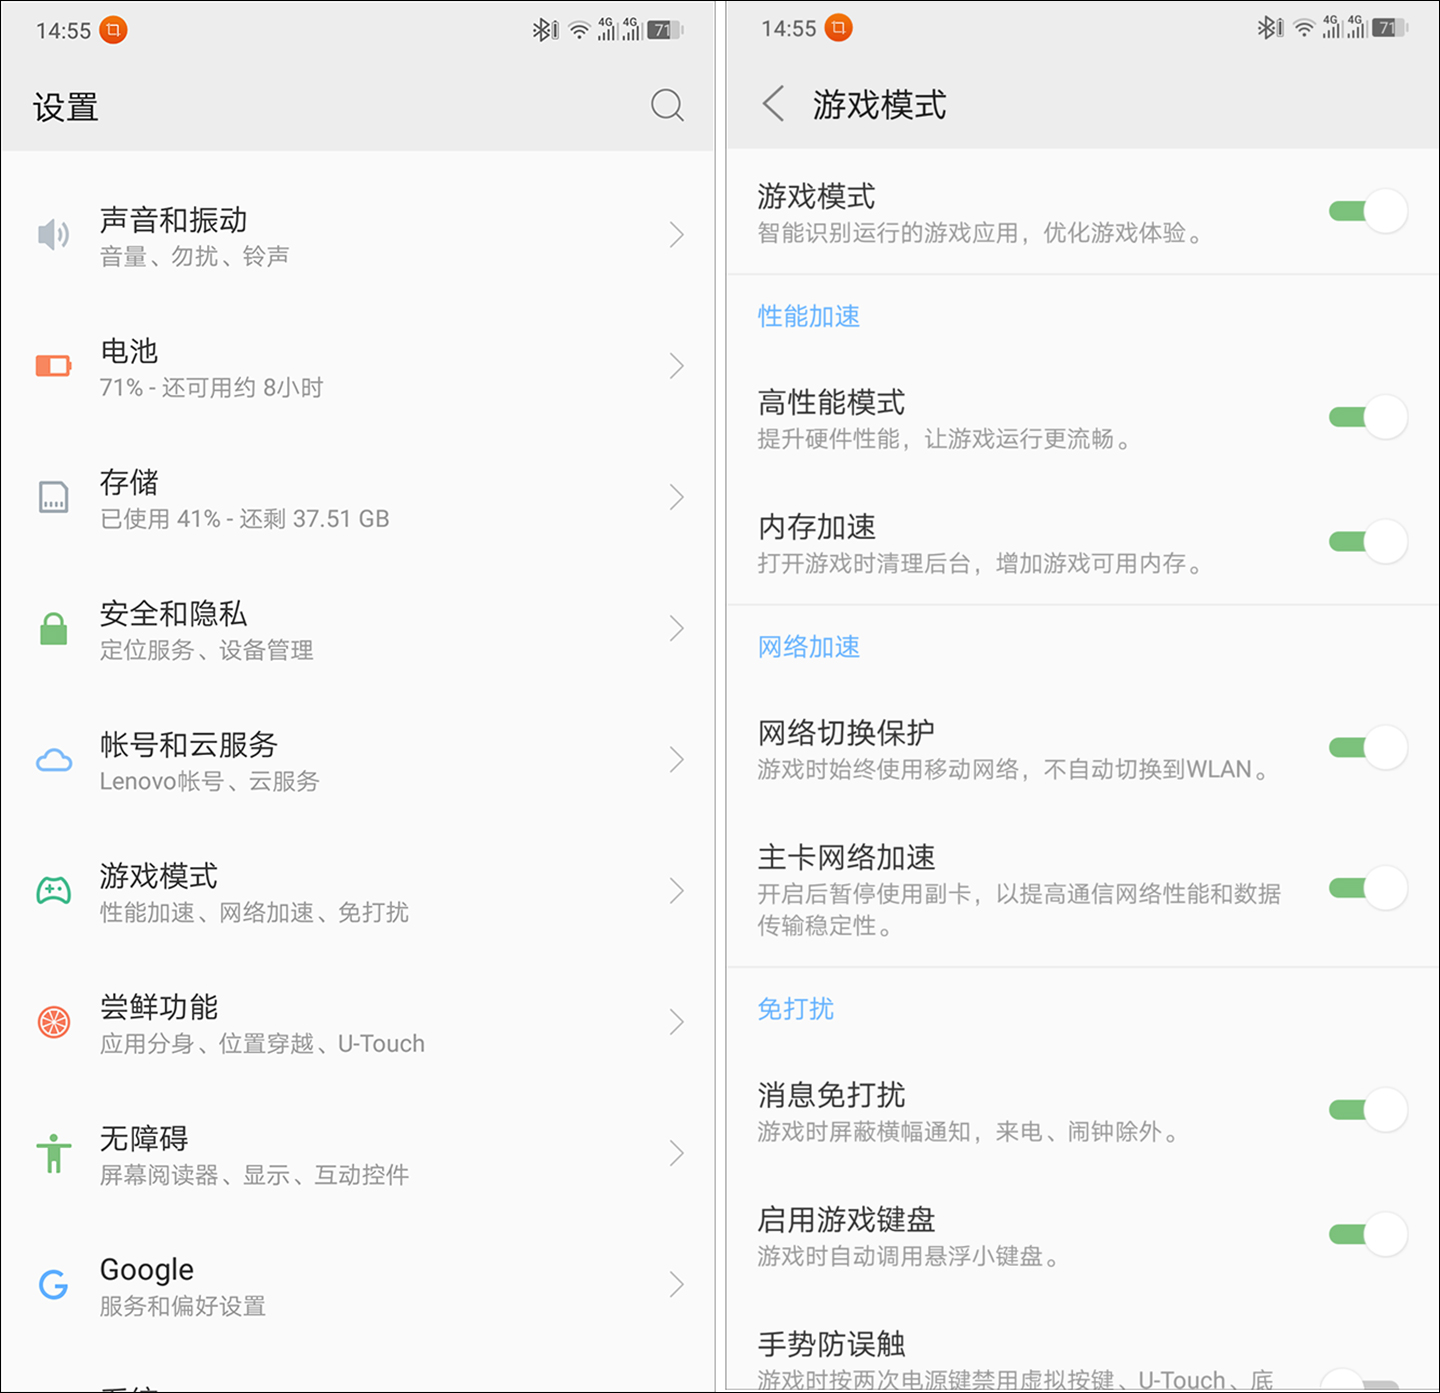
Task: Toggle 主卡网络加速 switch
Action: [1368, 888]
